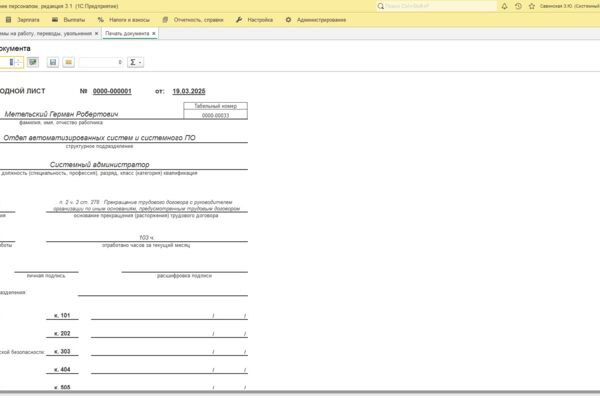This screenshot has height=400, width=600.
Task: Click document number 0000-000001
Action: 112,91
